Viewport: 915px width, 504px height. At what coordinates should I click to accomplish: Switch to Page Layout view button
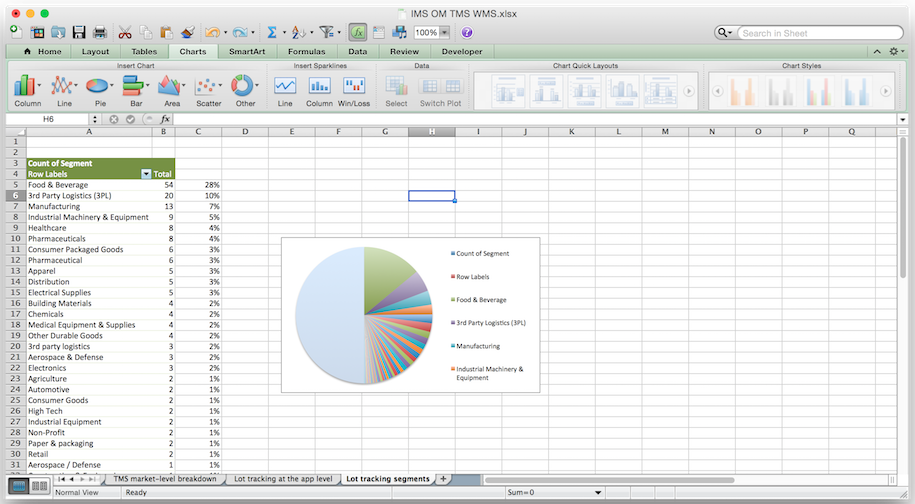pos(39,486)
